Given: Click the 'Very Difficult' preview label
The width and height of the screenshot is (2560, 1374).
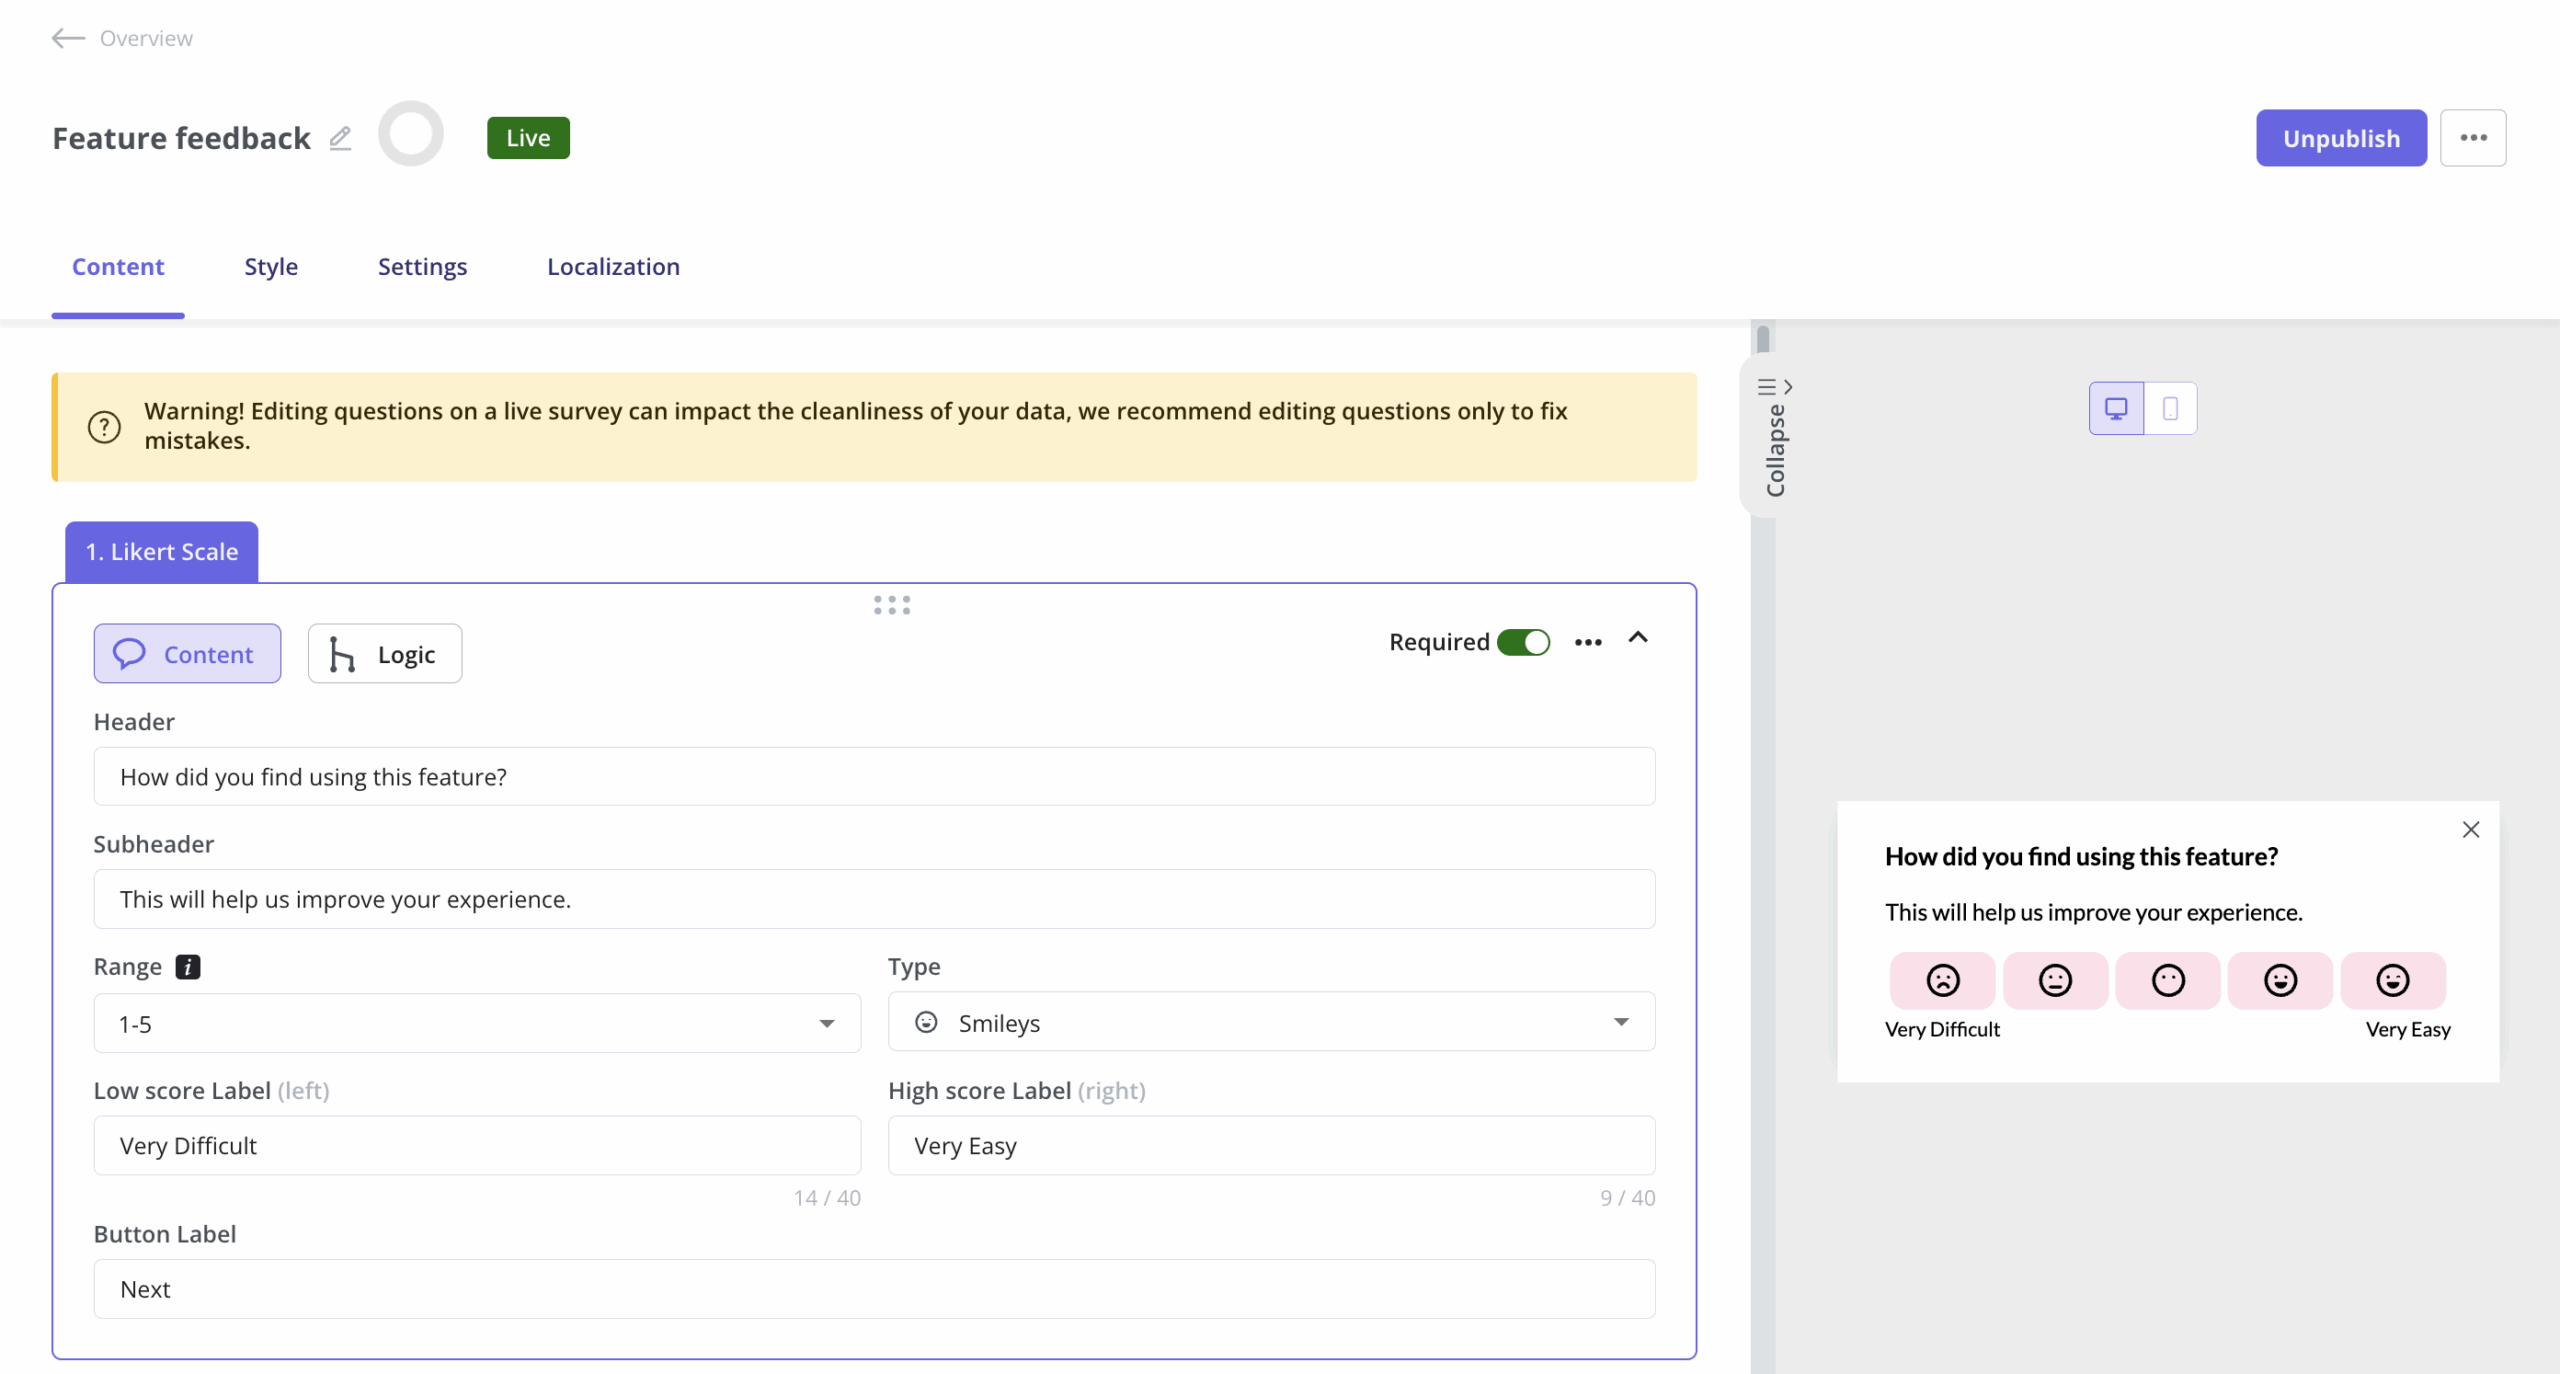Looking at the screenshot, I should pyautogui.click(x=1942, y=1030).
